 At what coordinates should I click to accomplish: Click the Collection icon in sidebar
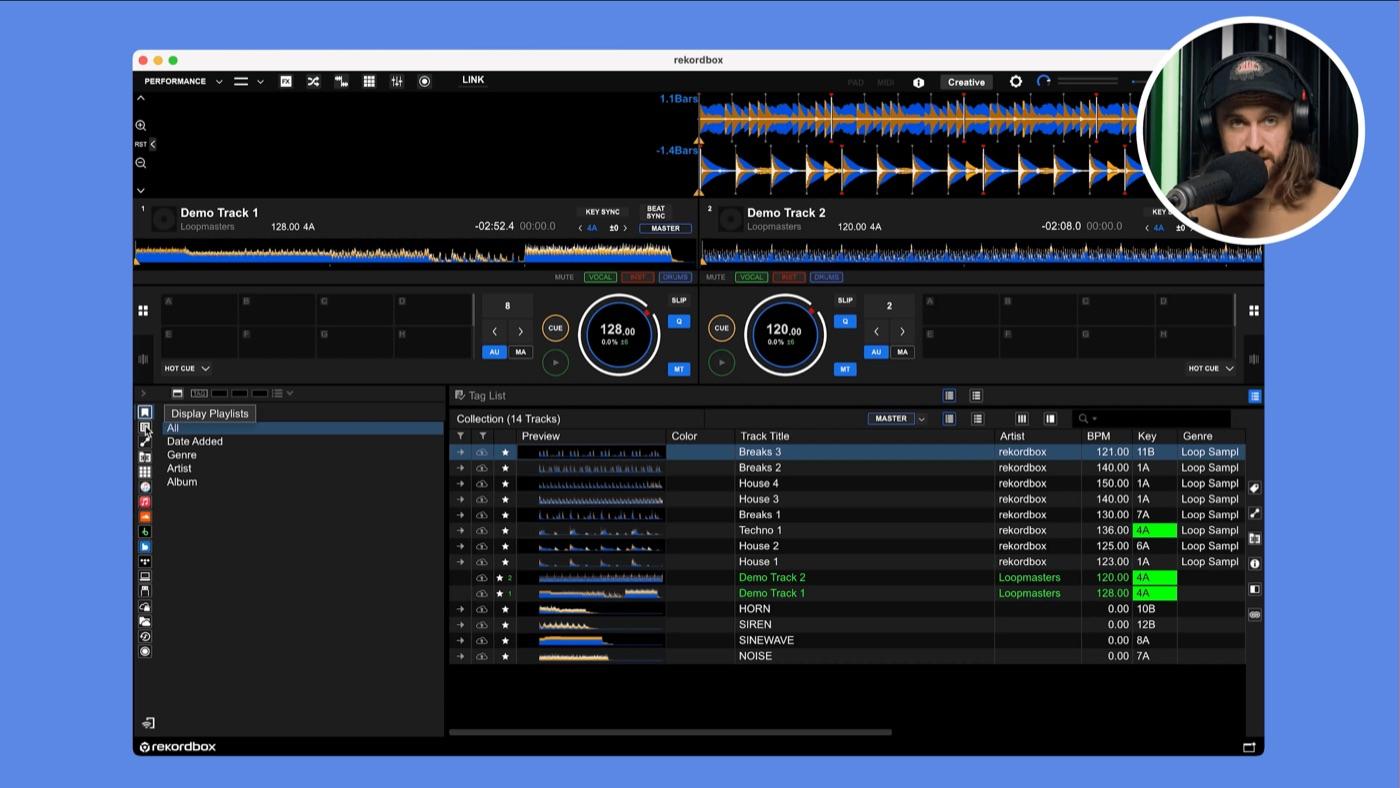pos(145,412)
